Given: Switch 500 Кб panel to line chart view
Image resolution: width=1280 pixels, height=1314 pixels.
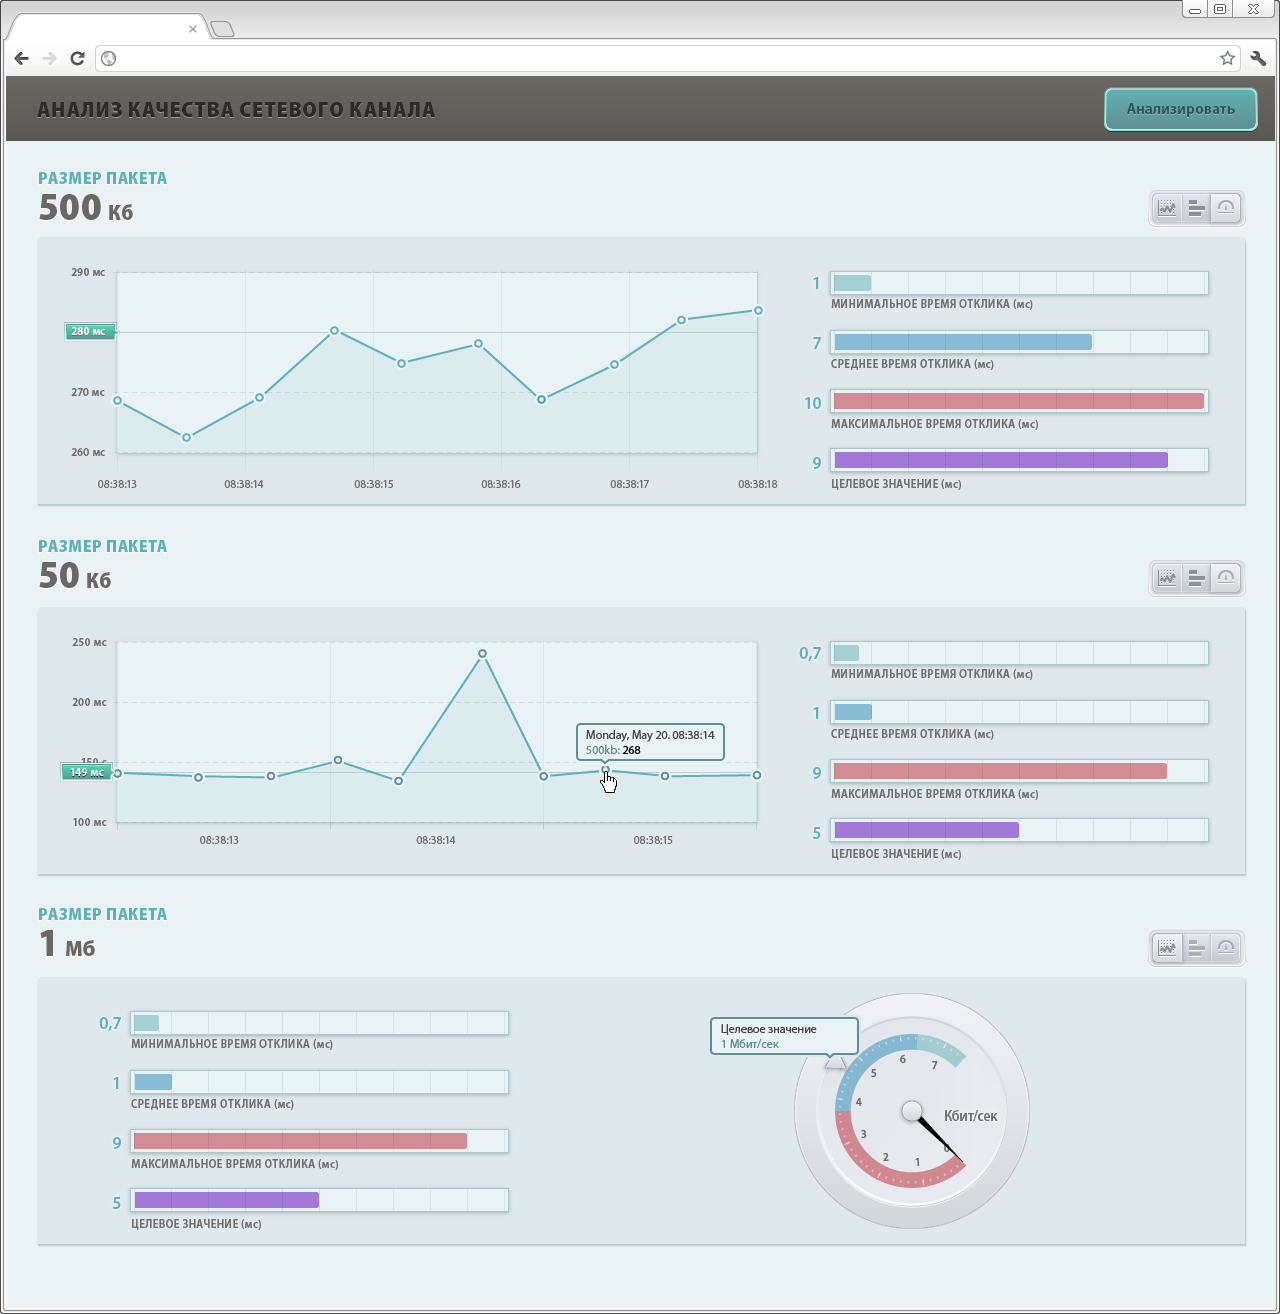Looking at the screenshot, I should tap(1167, 208).
